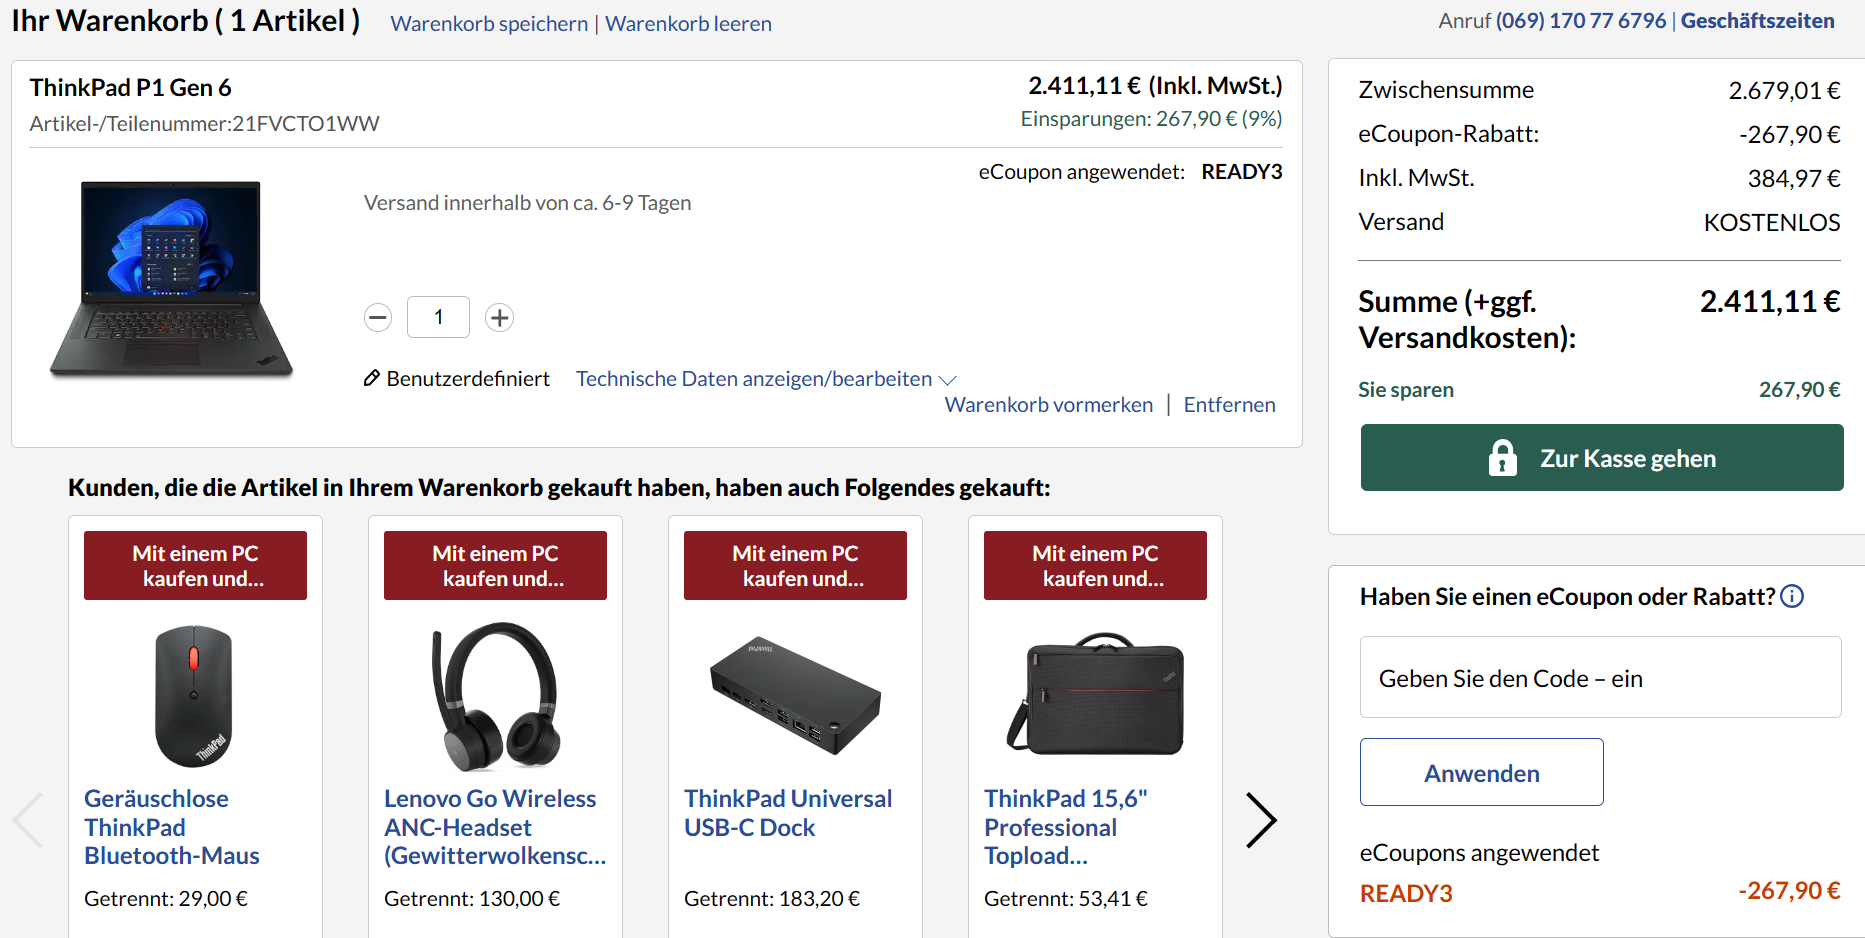Increase laptop quantity with plus icon
The width and height of the screenshot is (1865, 938).
tap(499, 318)
